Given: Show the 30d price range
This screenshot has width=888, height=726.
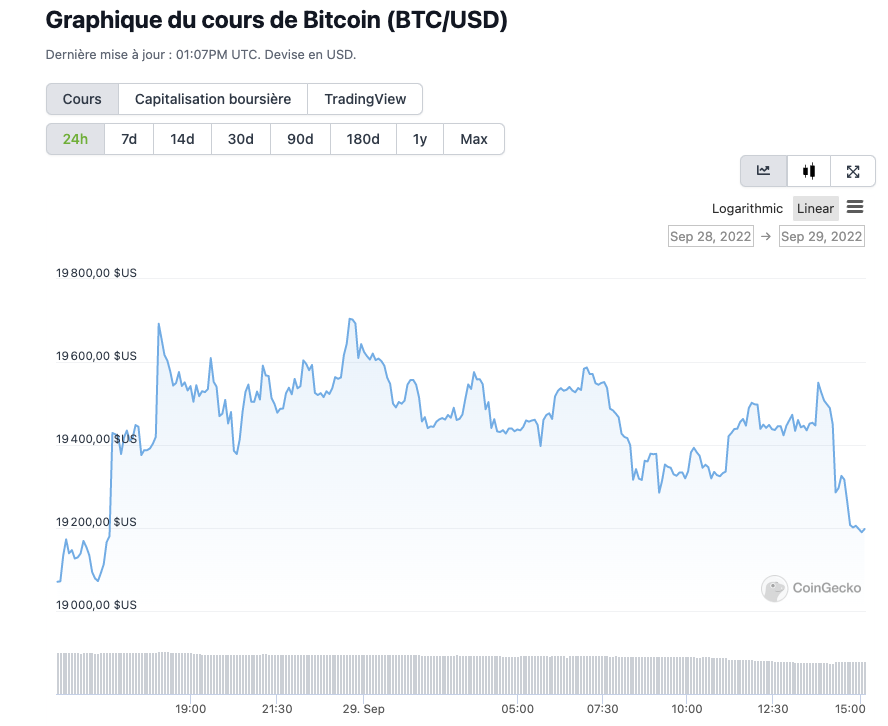Looking at the screenshot, I should click(x=241, y=139).
